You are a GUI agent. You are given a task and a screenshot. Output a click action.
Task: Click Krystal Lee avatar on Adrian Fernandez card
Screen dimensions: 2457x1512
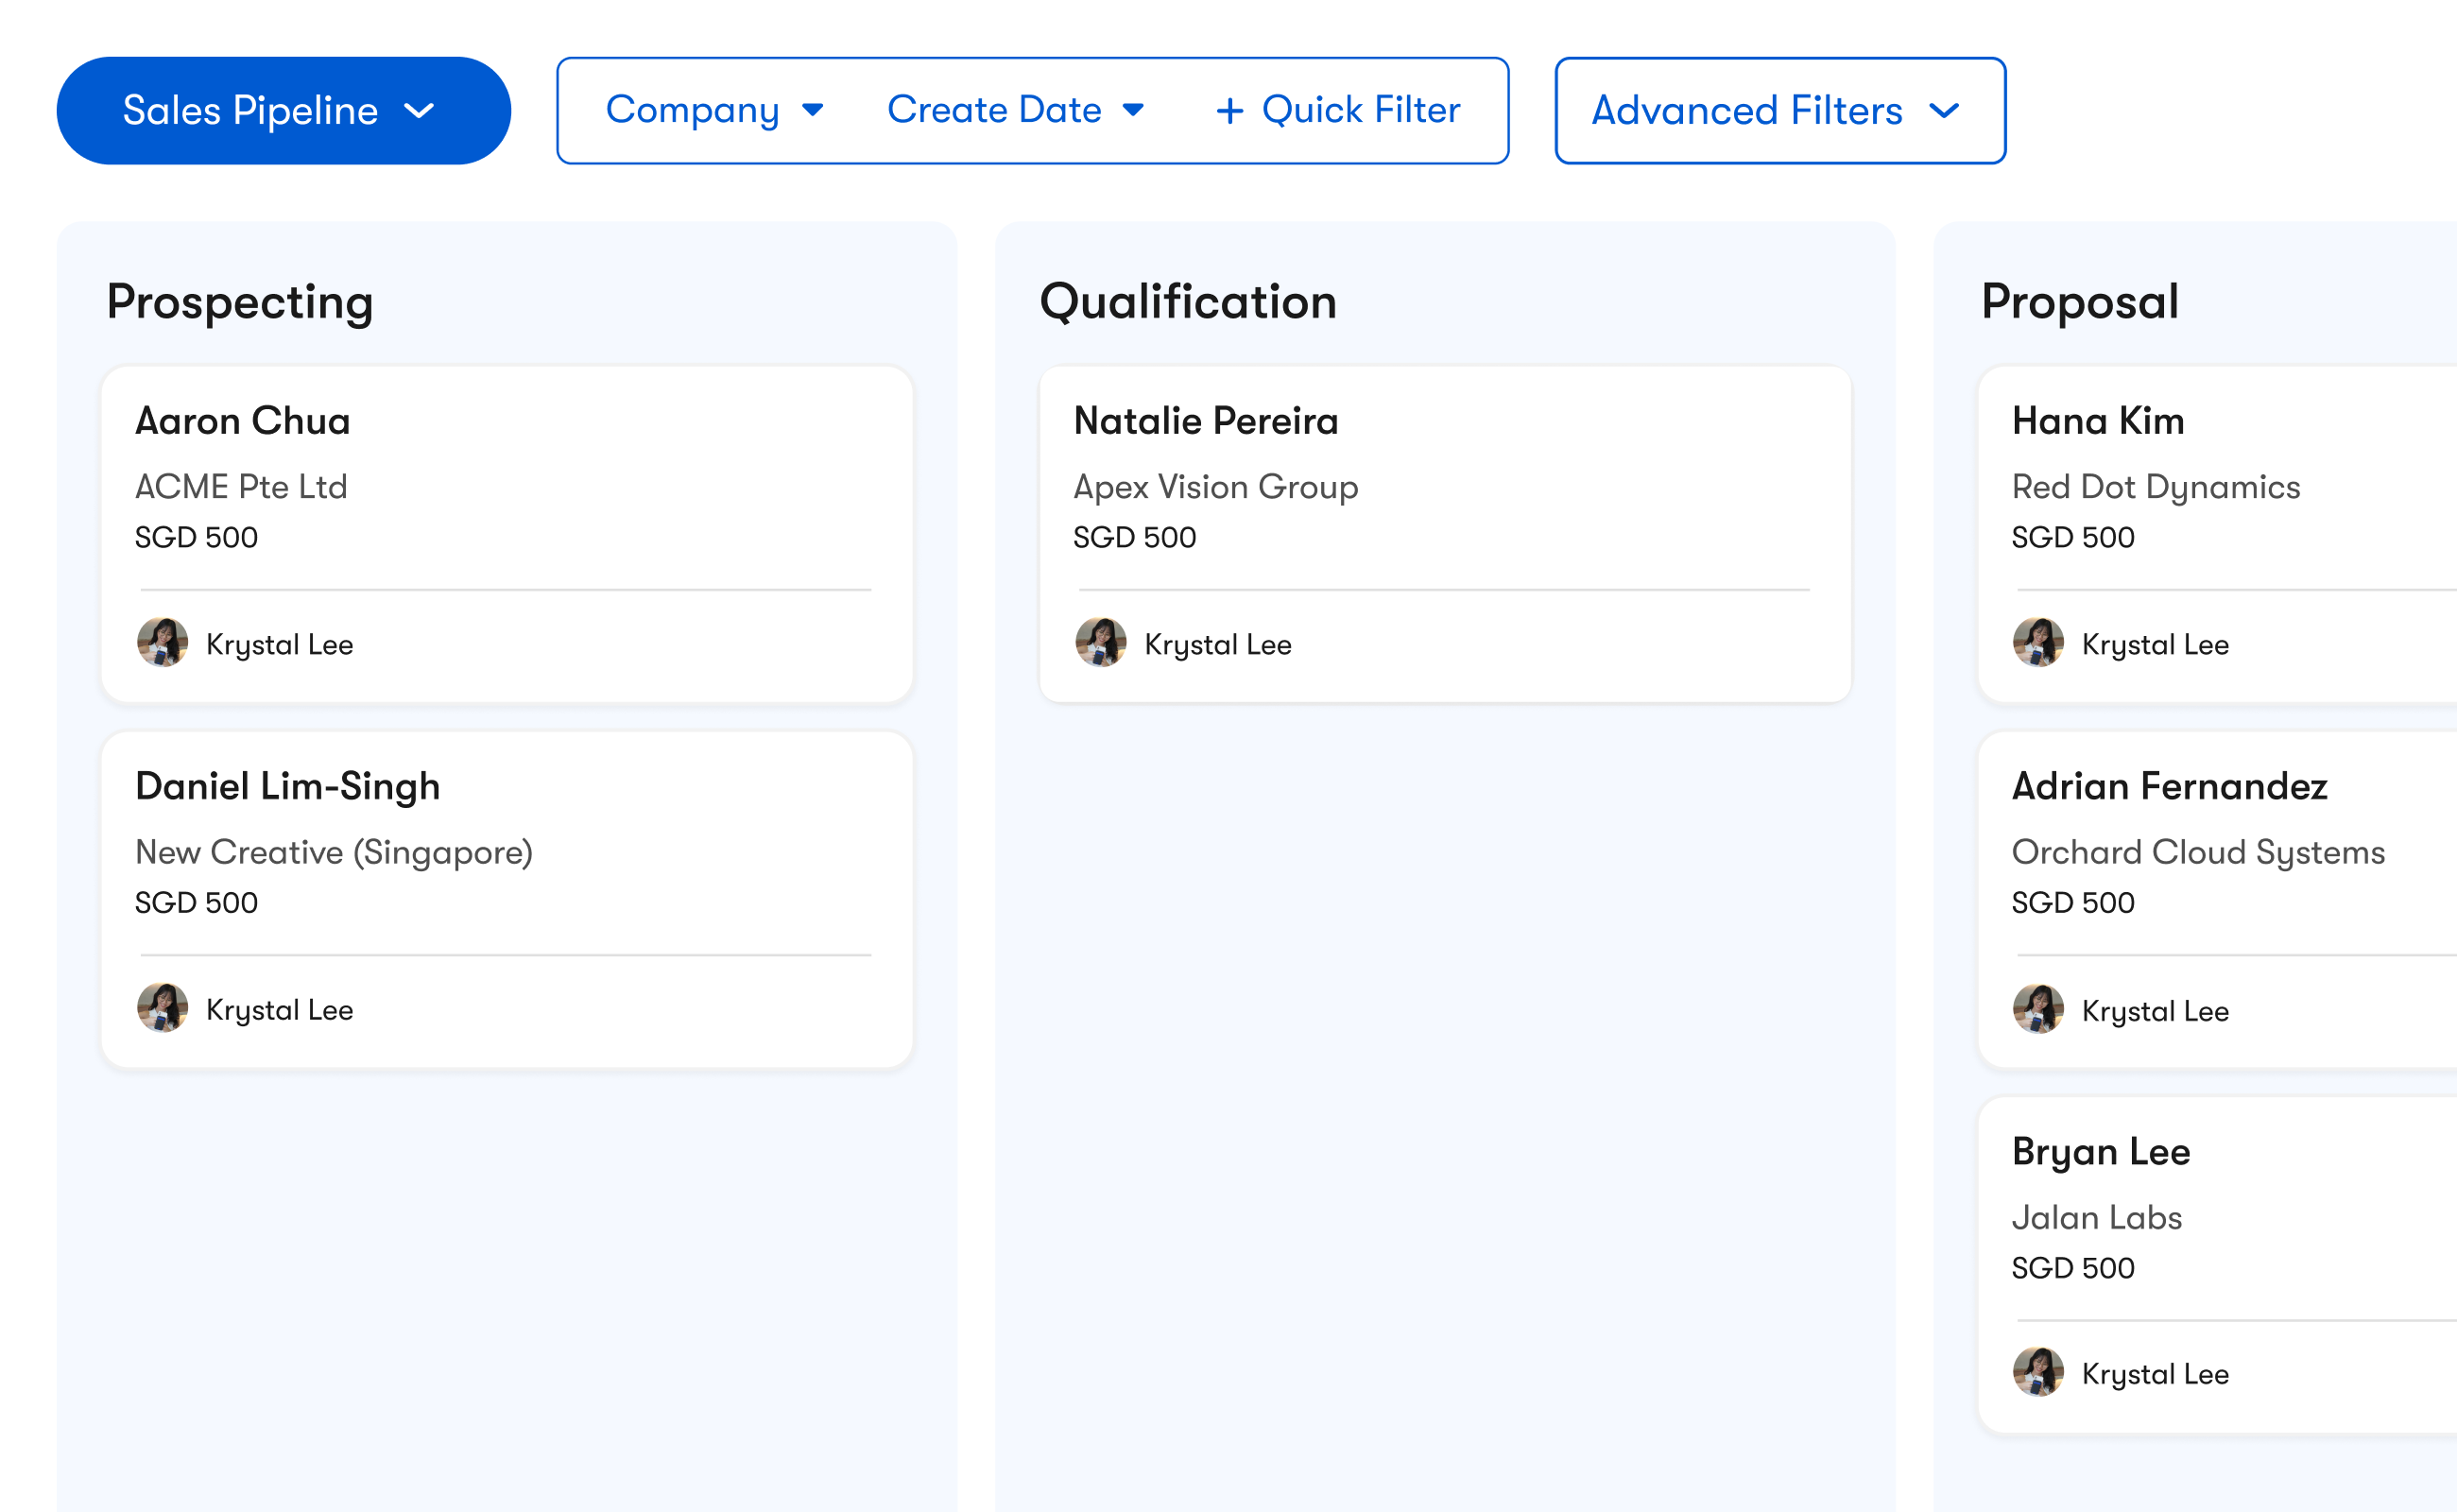[x=2038, y=1009]
